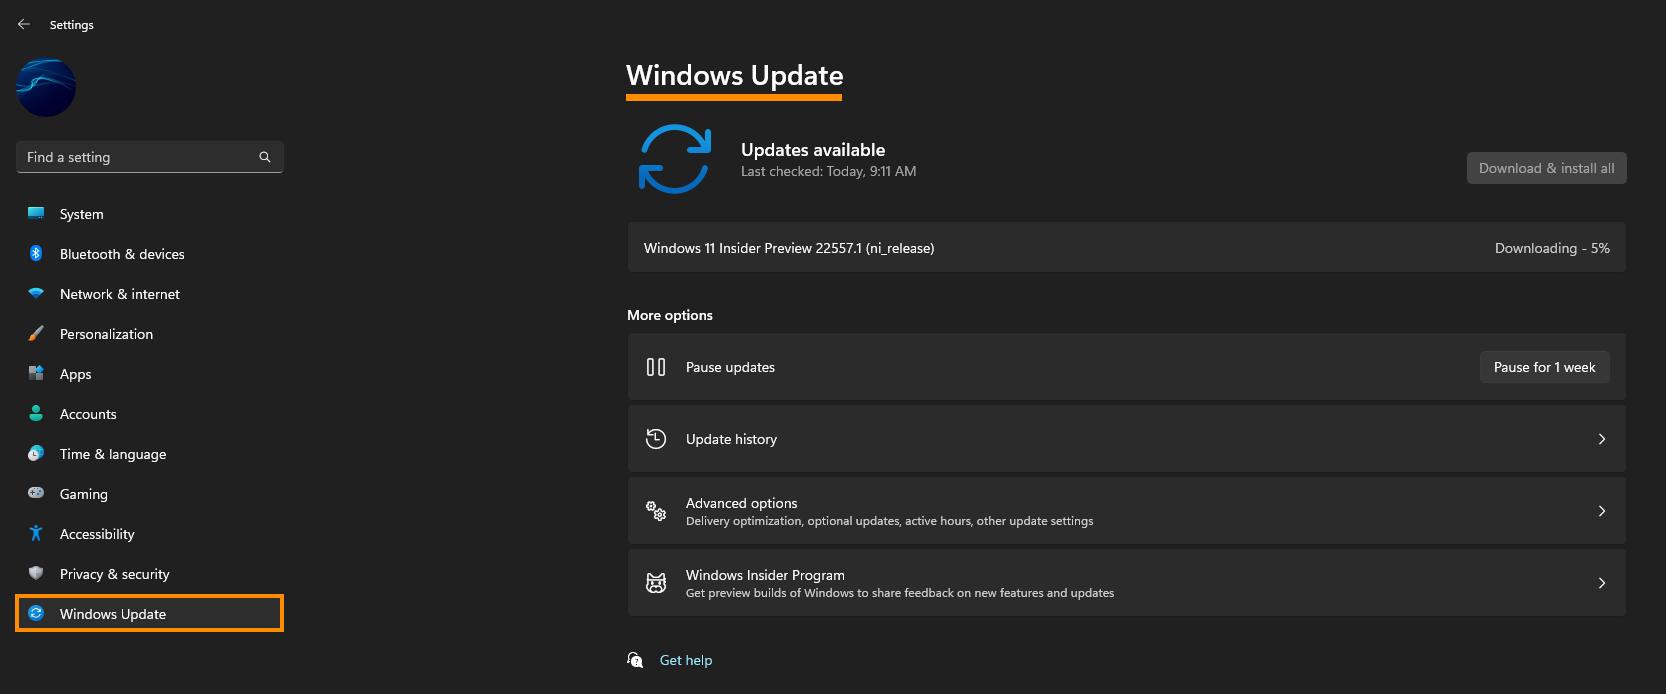Focus the Find a setting search box

150,157
